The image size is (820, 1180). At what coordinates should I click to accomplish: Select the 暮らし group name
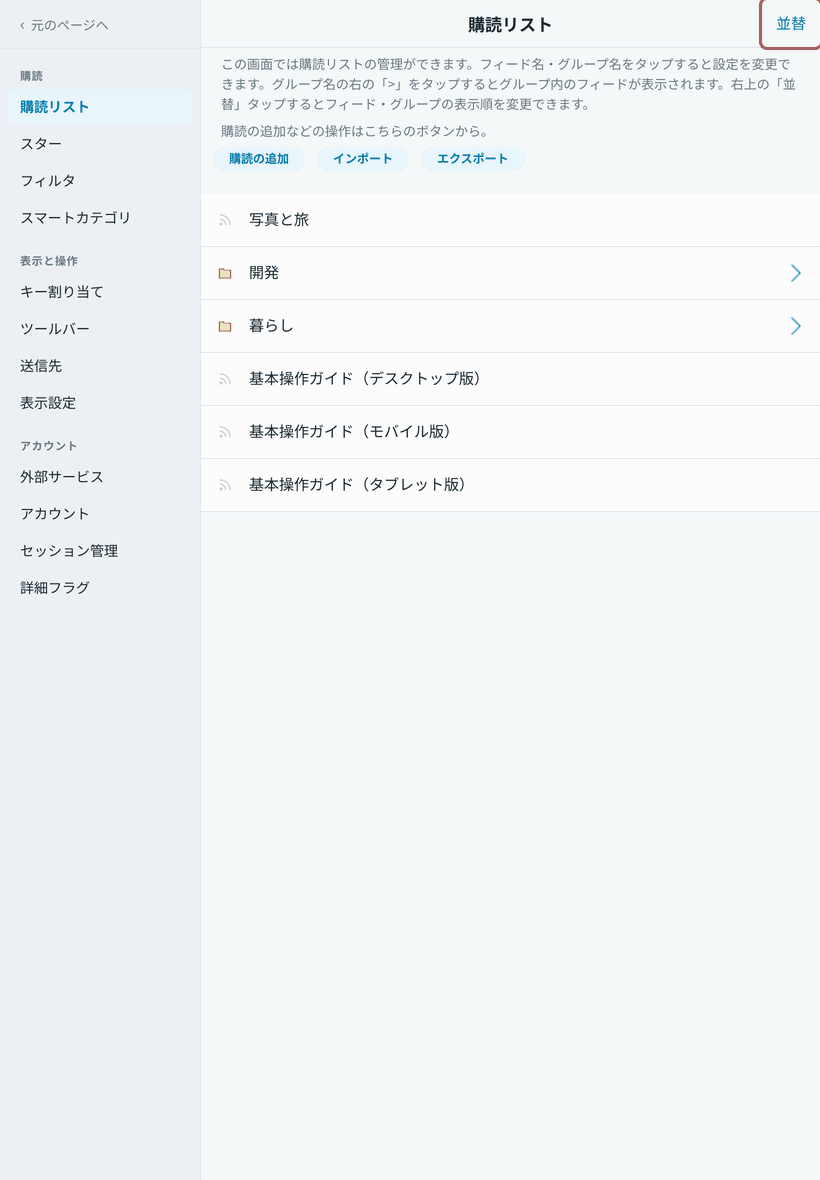pyautogui.click(x=272, y=326)
